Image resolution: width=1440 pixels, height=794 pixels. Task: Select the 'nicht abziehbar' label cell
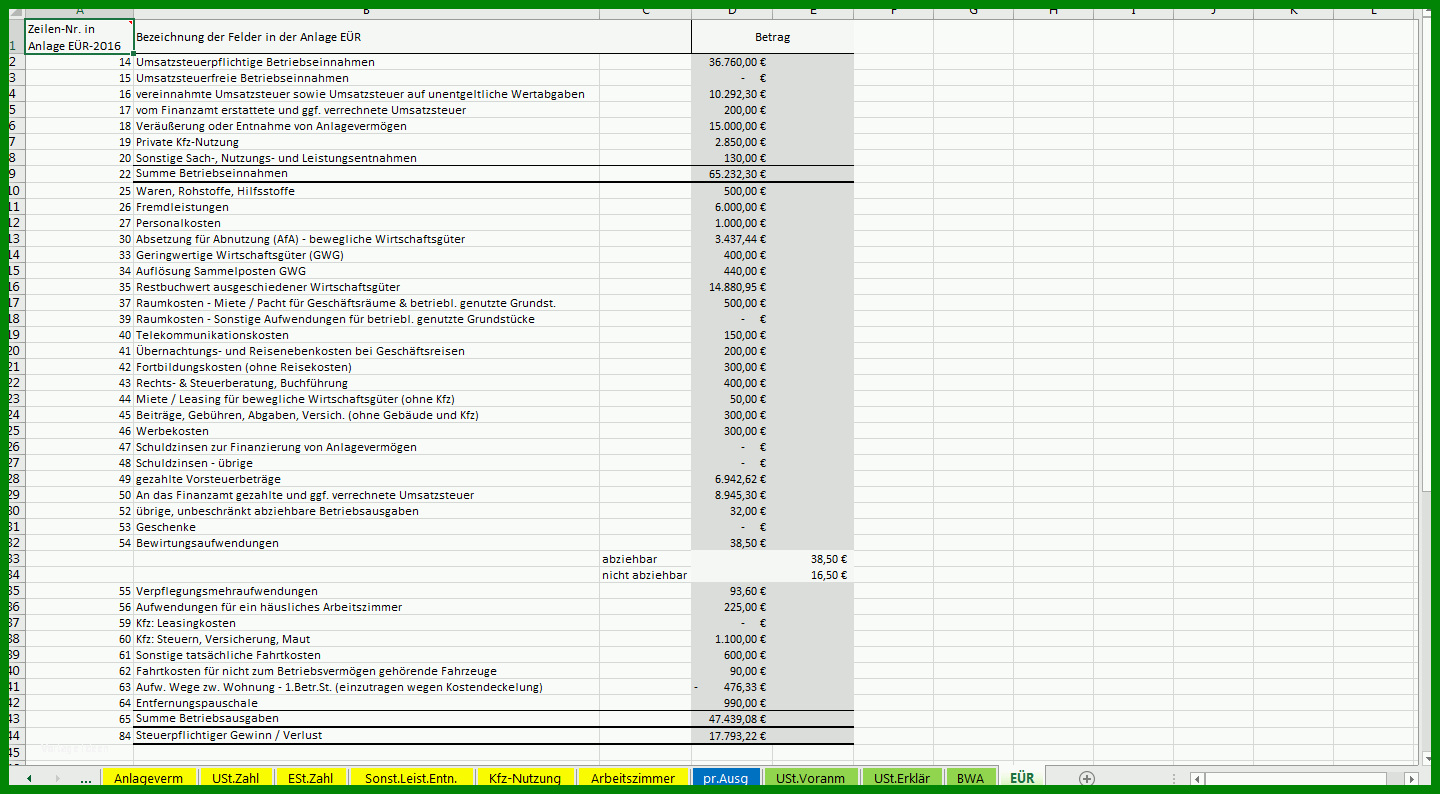point(645,575)
